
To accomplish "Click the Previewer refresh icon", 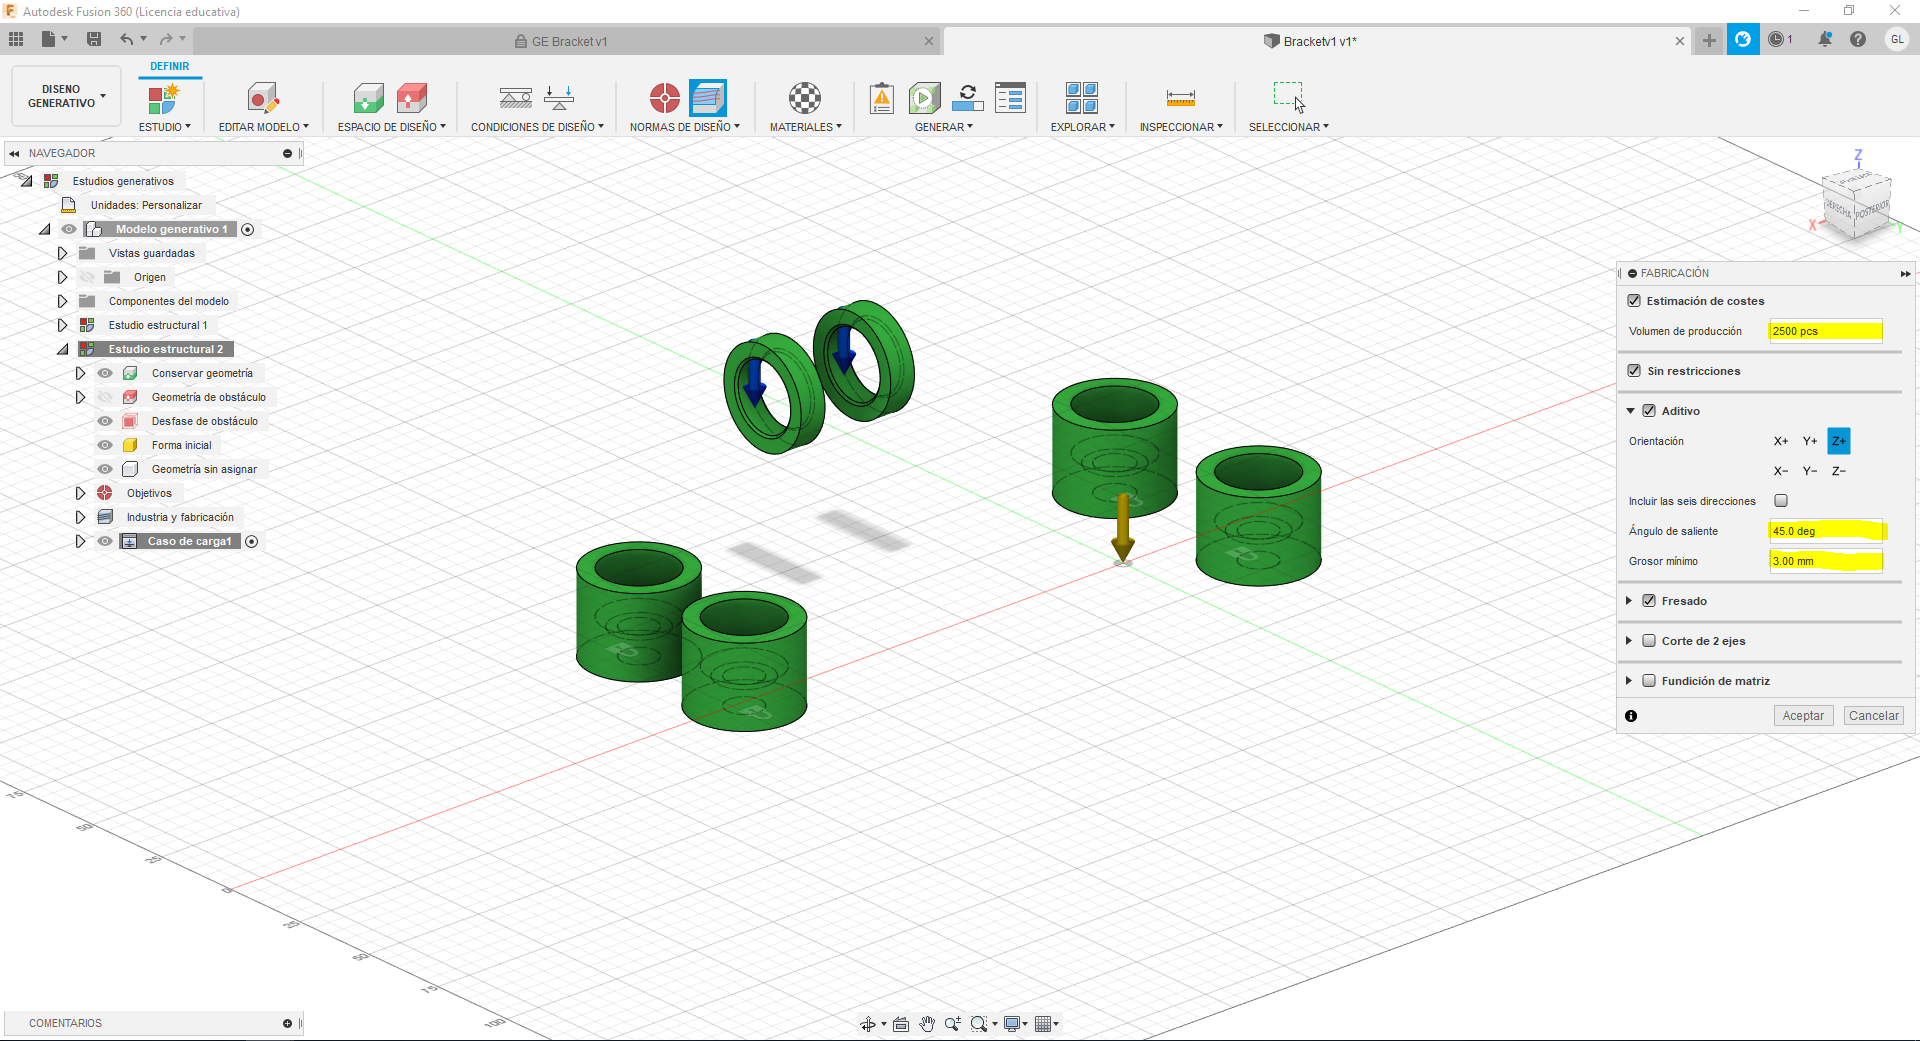I will tap(967, 98).
